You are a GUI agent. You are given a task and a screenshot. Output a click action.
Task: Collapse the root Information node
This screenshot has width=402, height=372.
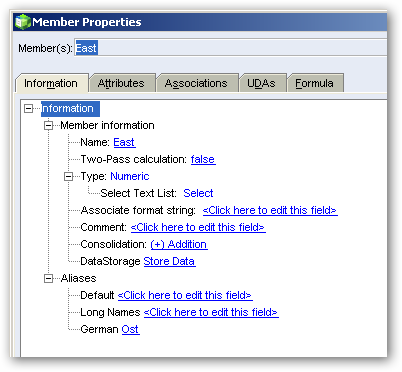[x=29, y=109]
